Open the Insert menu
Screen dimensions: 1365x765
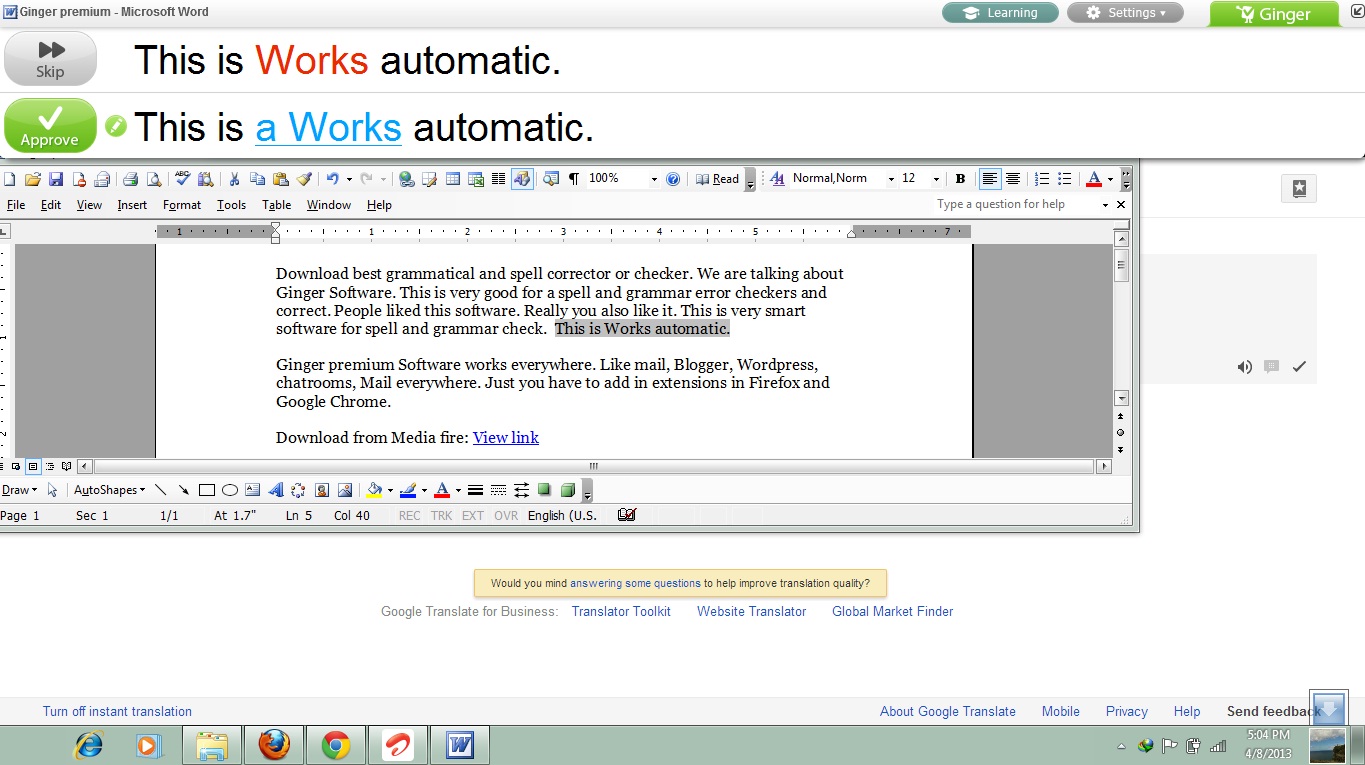tap(132, 205)
